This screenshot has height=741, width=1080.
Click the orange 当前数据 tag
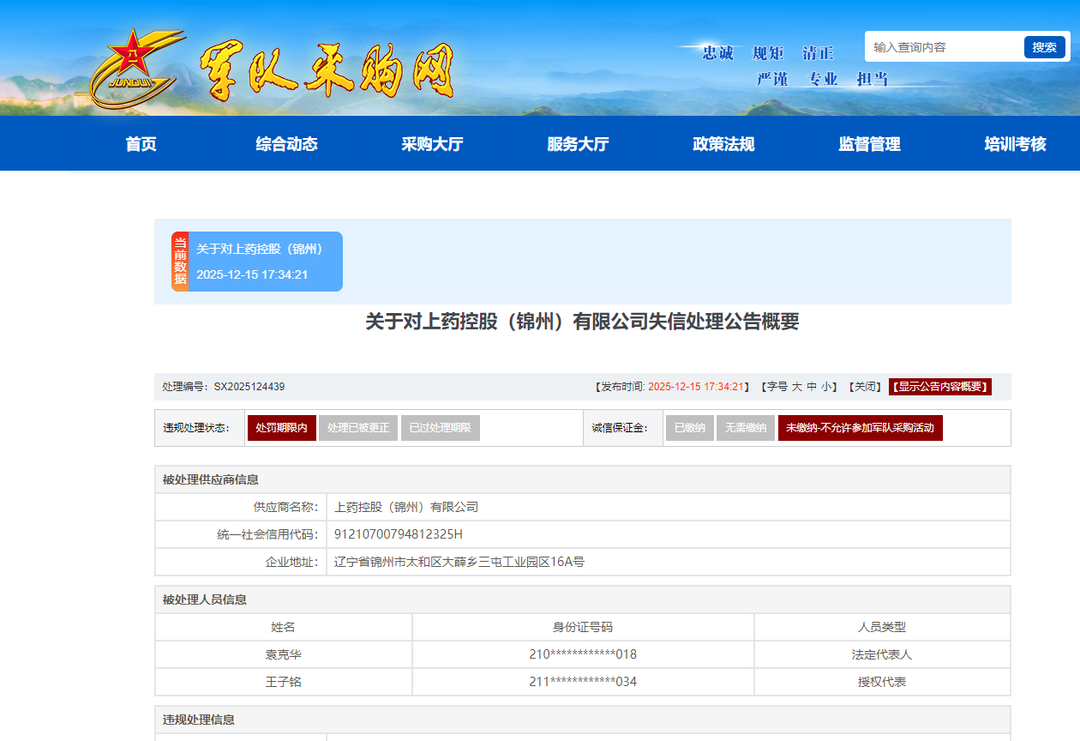pyautogui.click(x=180, y=261)
